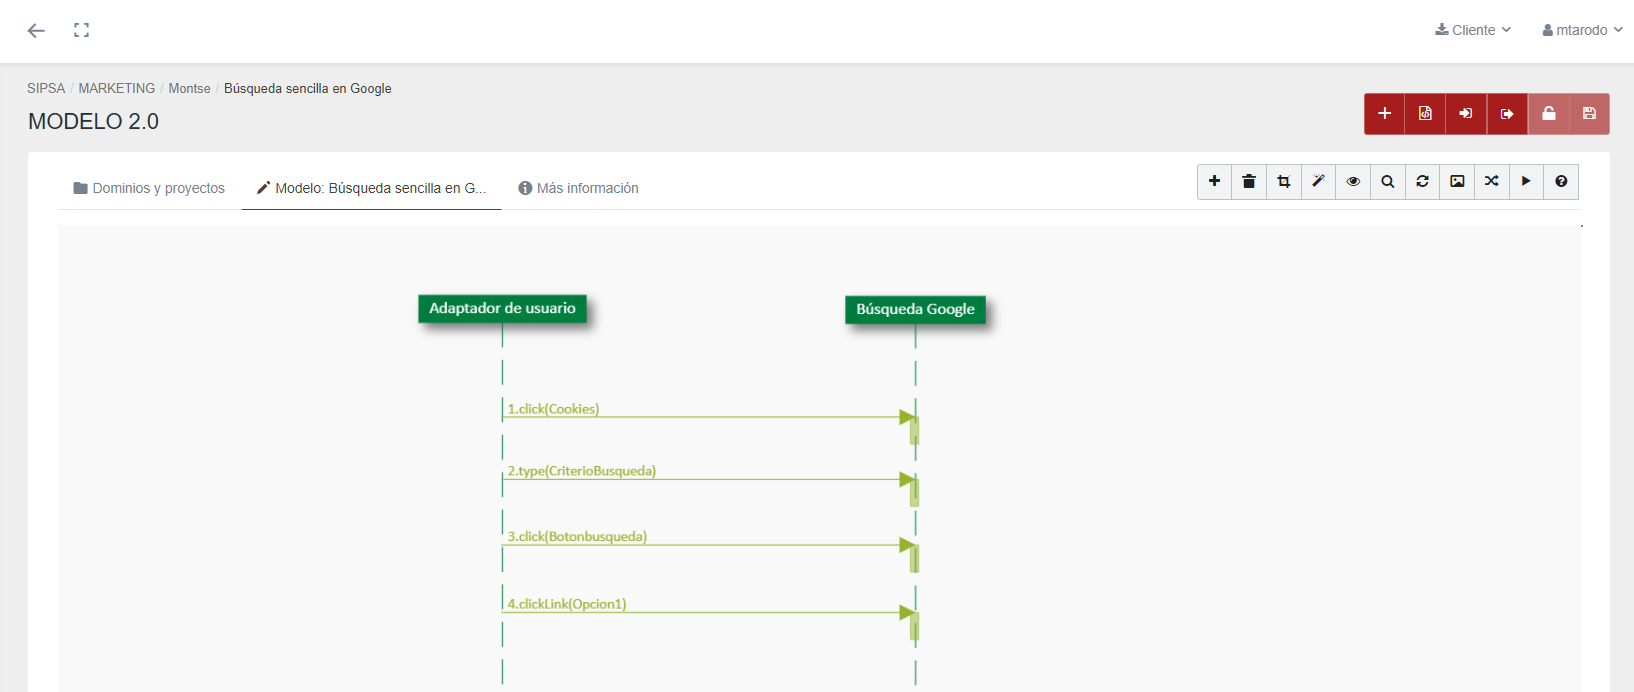Select the Adaptador de usuario lifeline box
Screen dimensions: 1634x692
502,308
